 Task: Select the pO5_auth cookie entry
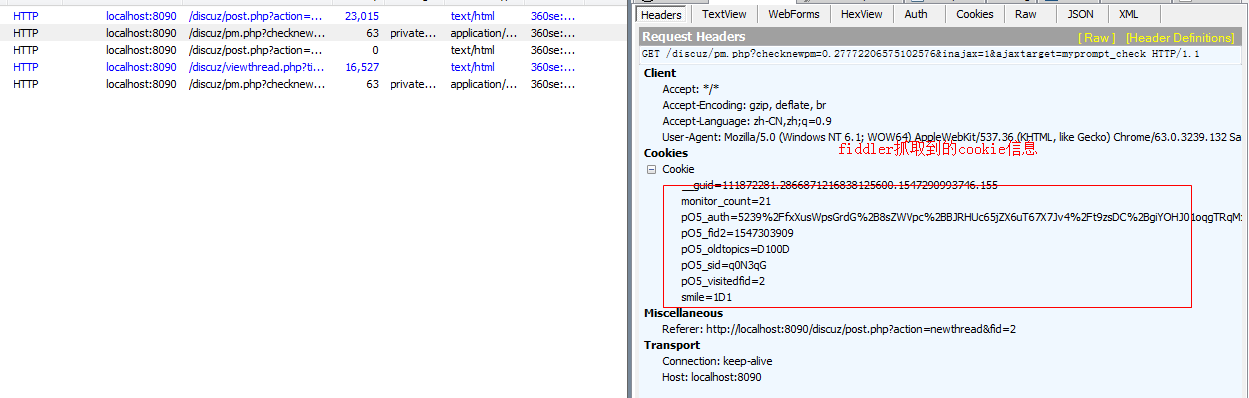(x=961, y=217)
